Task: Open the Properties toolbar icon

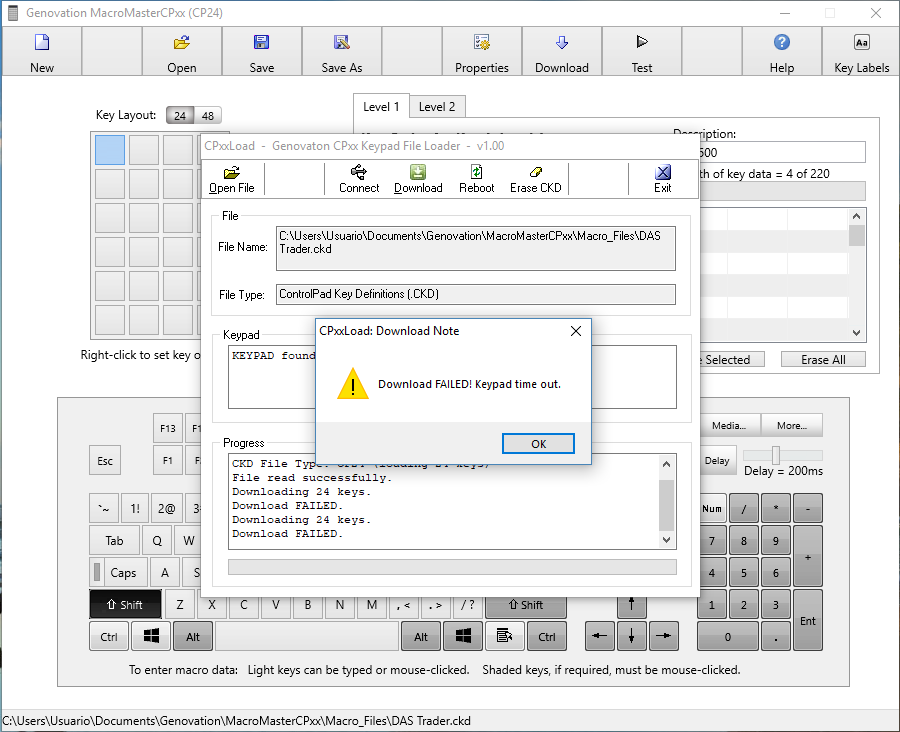Action: (x=482, y=52)
